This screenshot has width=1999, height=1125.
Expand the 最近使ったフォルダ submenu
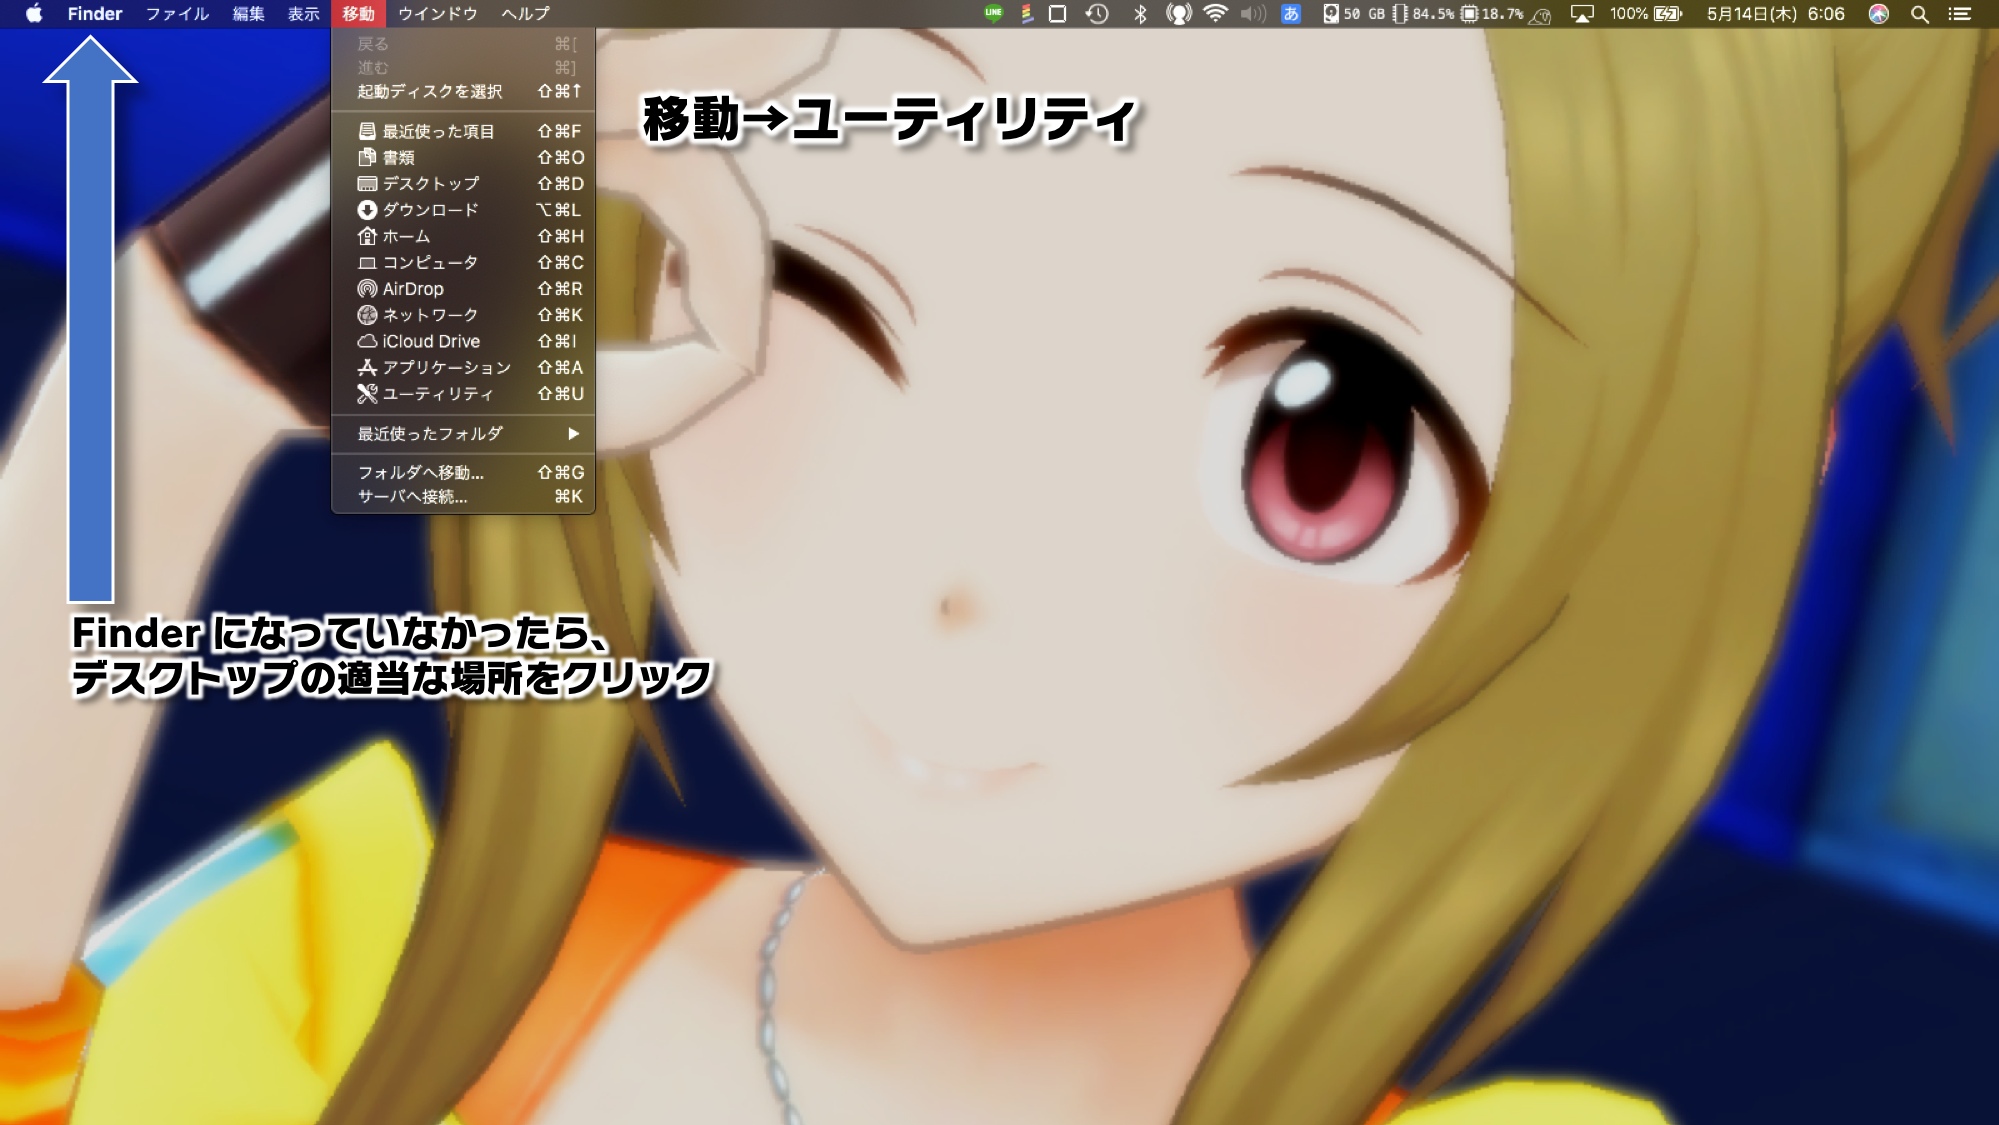[463, 433]
